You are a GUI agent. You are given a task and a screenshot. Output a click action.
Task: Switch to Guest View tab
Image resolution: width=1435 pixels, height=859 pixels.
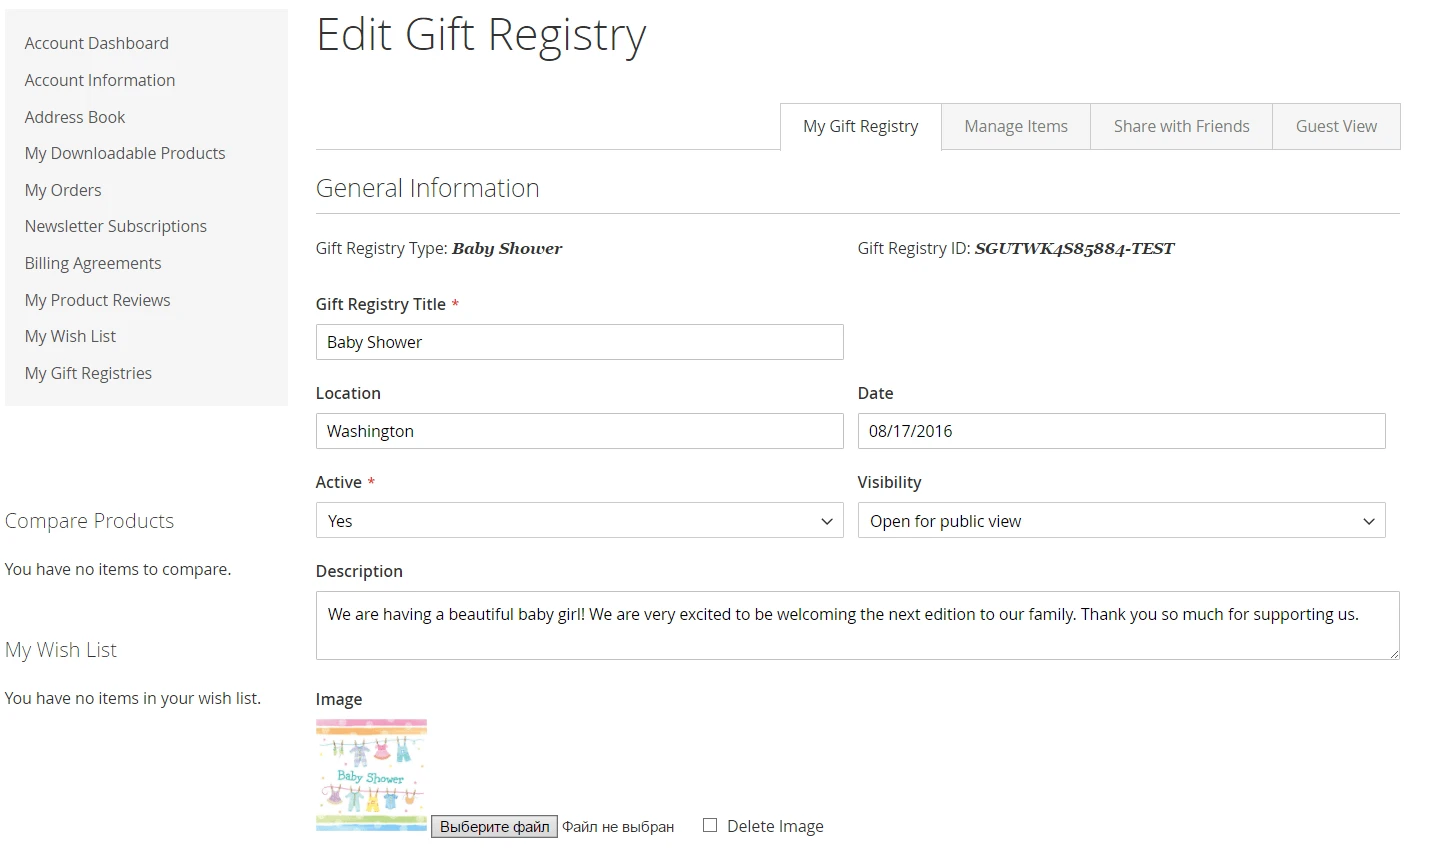(x=1336, y=126)
